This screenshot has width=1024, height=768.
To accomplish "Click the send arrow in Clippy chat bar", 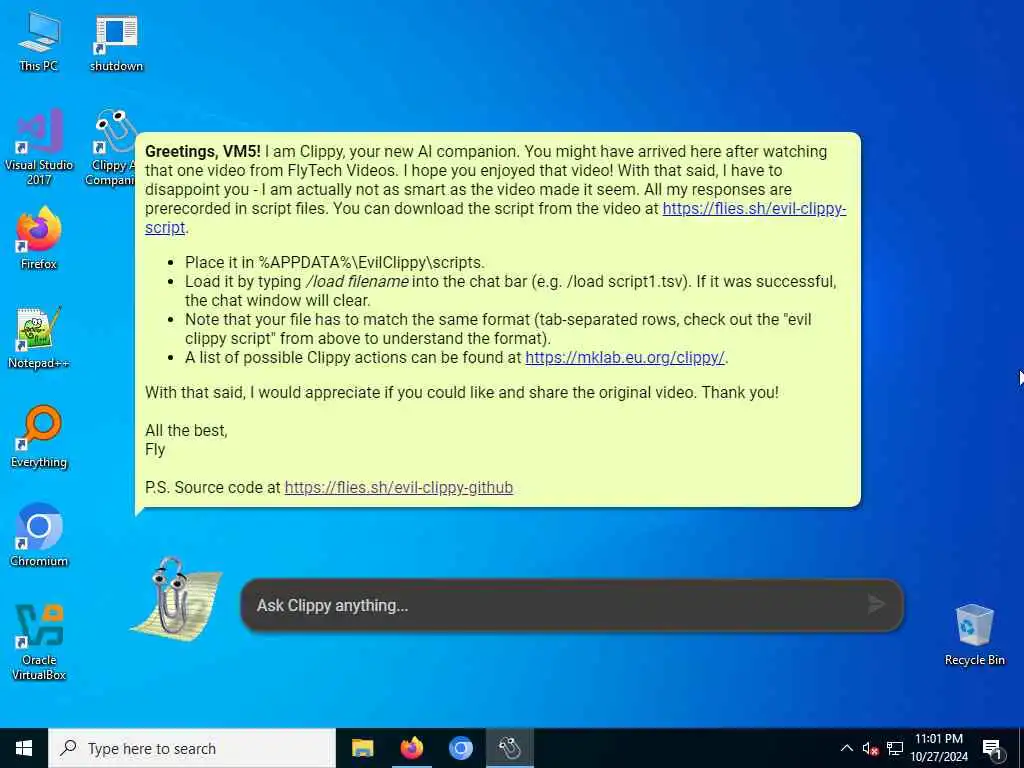I will tap(876, 604).
